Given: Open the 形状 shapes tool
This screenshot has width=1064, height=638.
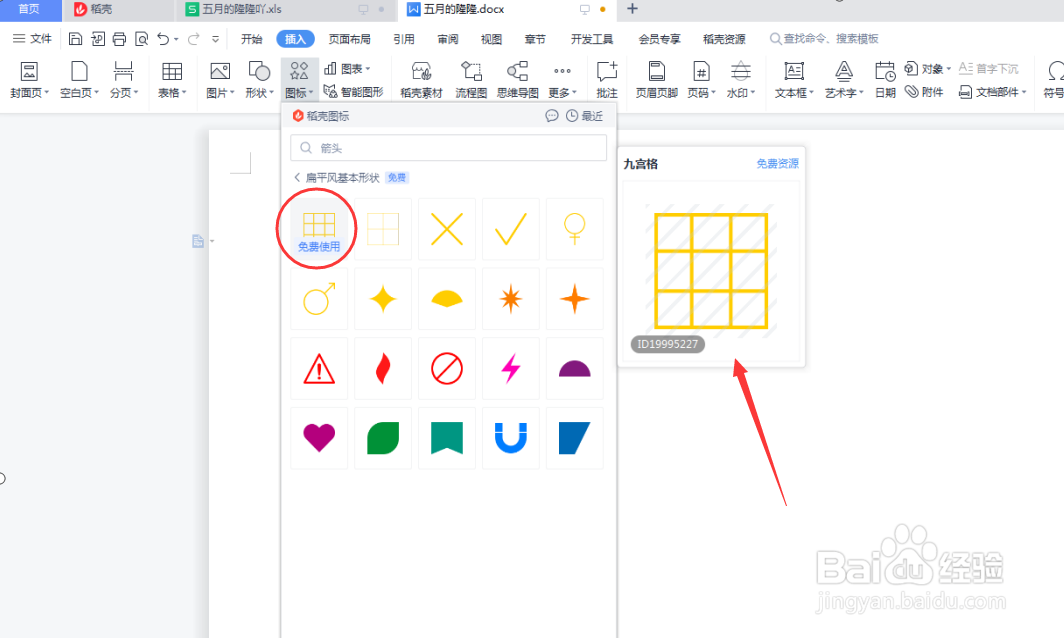Looking at the screenshot, I should [259, 79].
